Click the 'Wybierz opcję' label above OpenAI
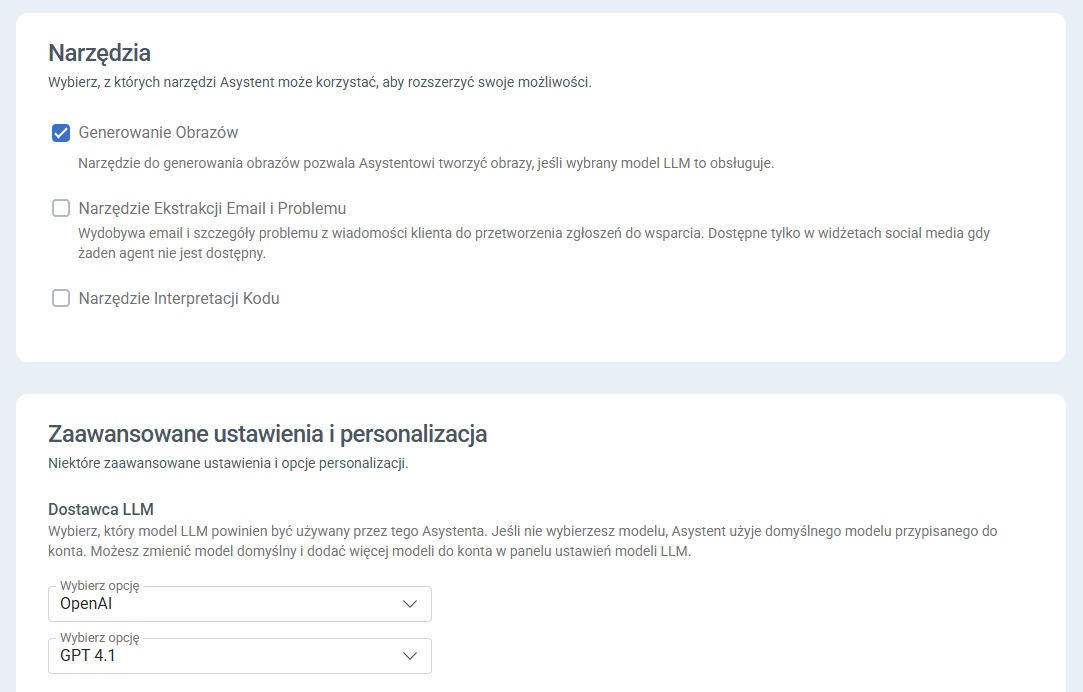1083x692 pixels. pos(99,586)
